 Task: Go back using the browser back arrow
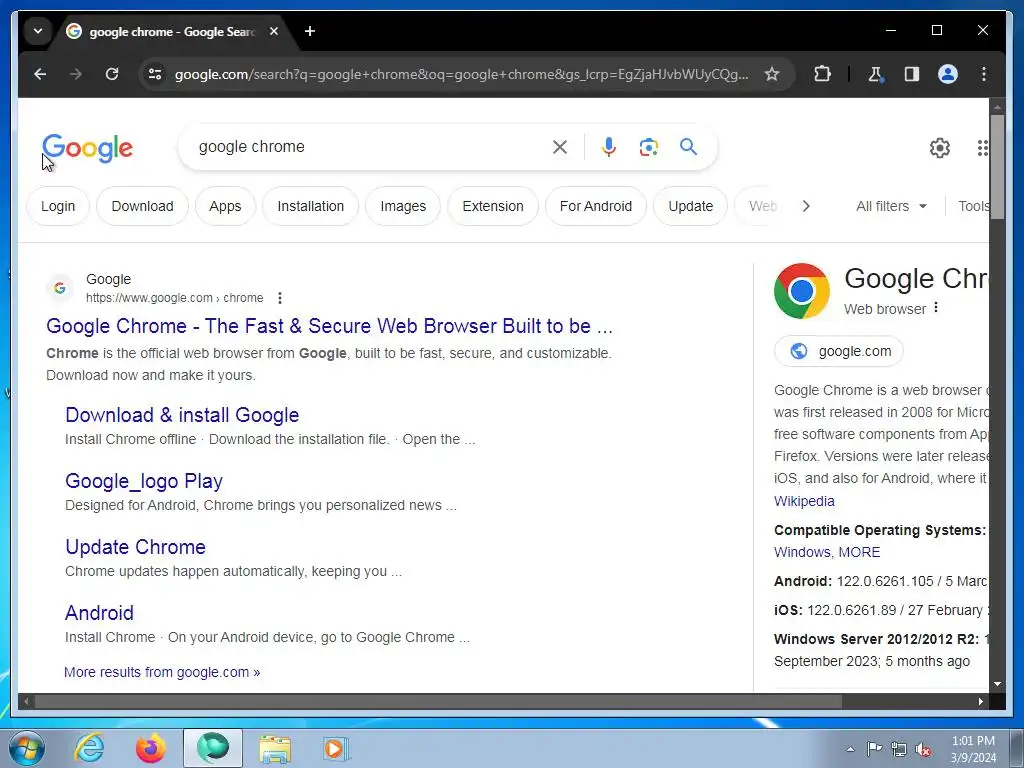click(40, 74)
